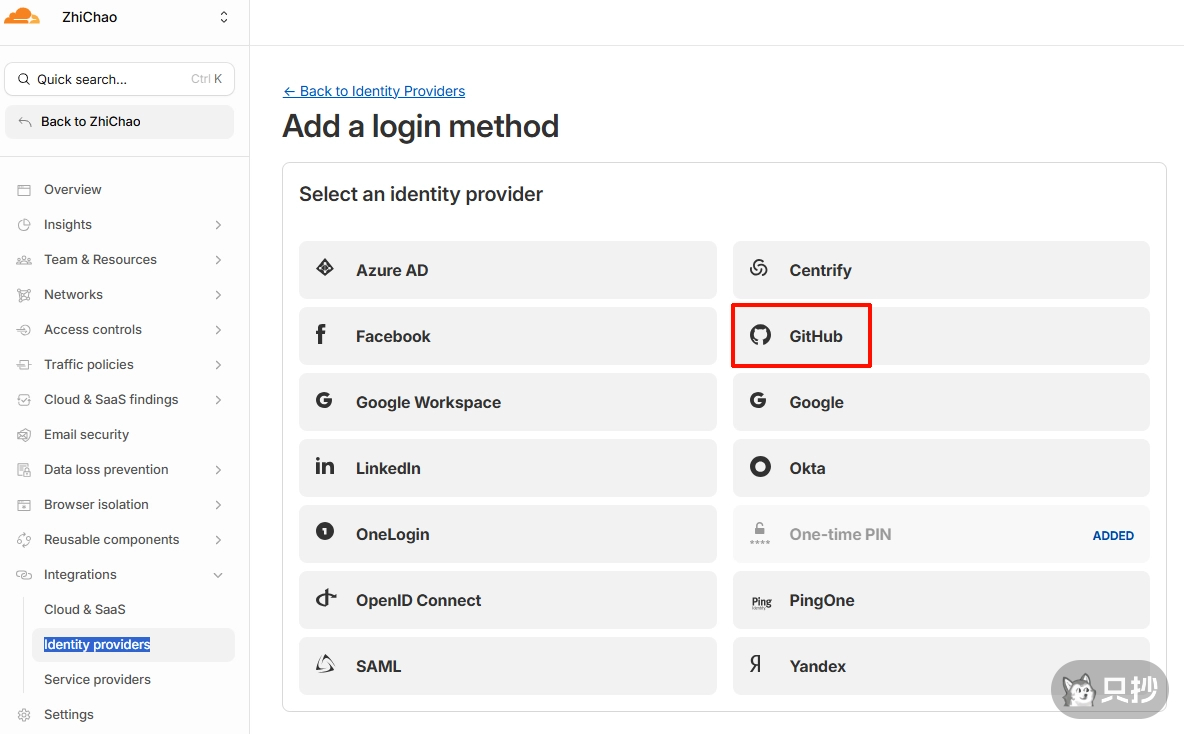
Task: Choose the Azure AD provider icon
Action: 325,269
